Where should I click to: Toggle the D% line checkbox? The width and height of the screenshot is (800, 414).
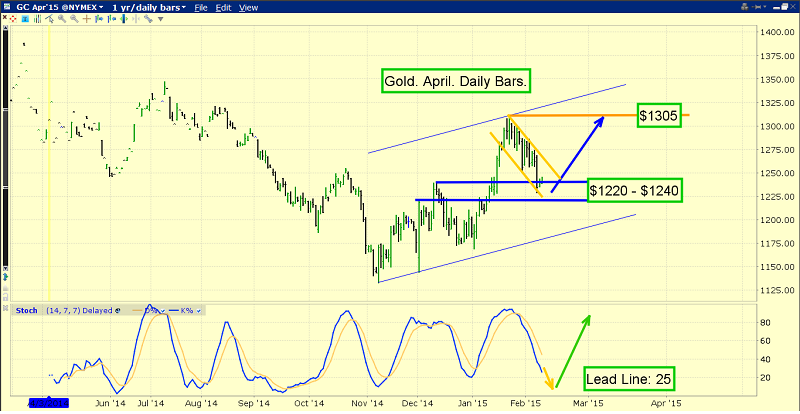tap(163, 311)
